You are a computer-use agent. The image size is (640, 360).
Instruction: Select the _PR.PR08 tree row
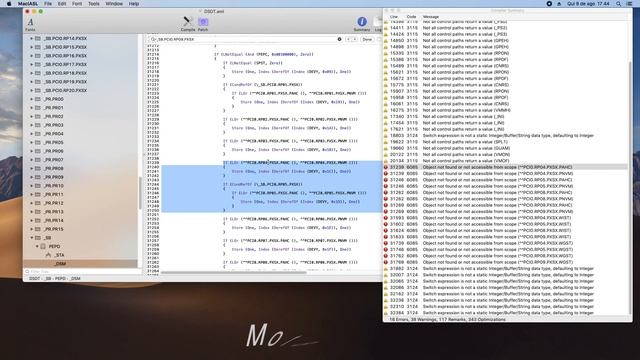click(81, 168)
